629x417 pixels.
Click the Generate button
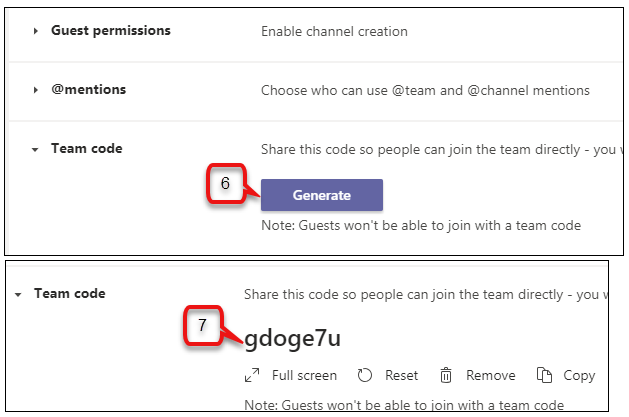click(x=322, y=195)
